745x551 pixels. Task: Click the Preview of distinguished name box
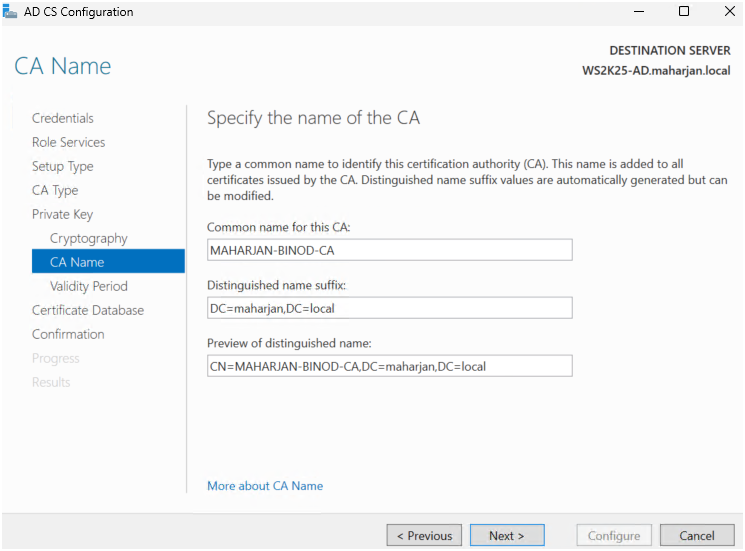389,366
